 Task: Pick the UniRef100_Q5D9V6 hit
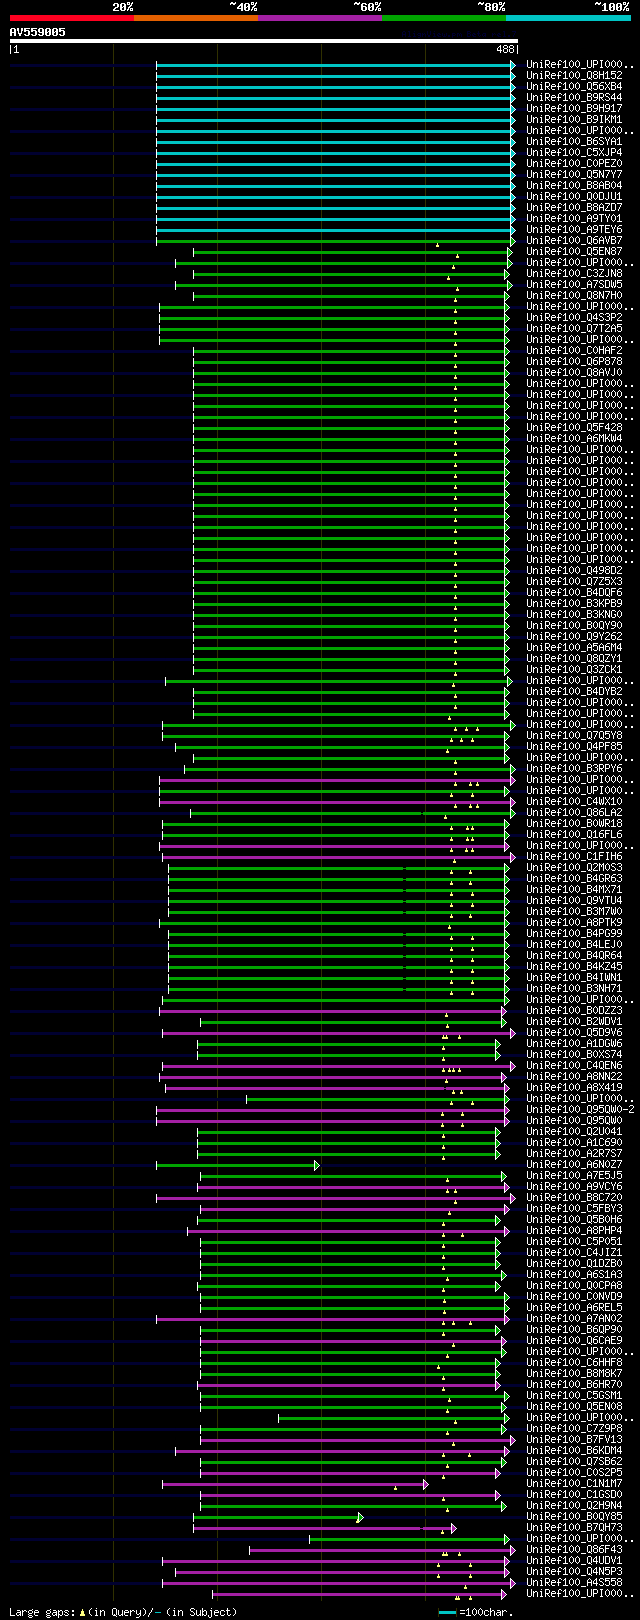coord(574,1032)
